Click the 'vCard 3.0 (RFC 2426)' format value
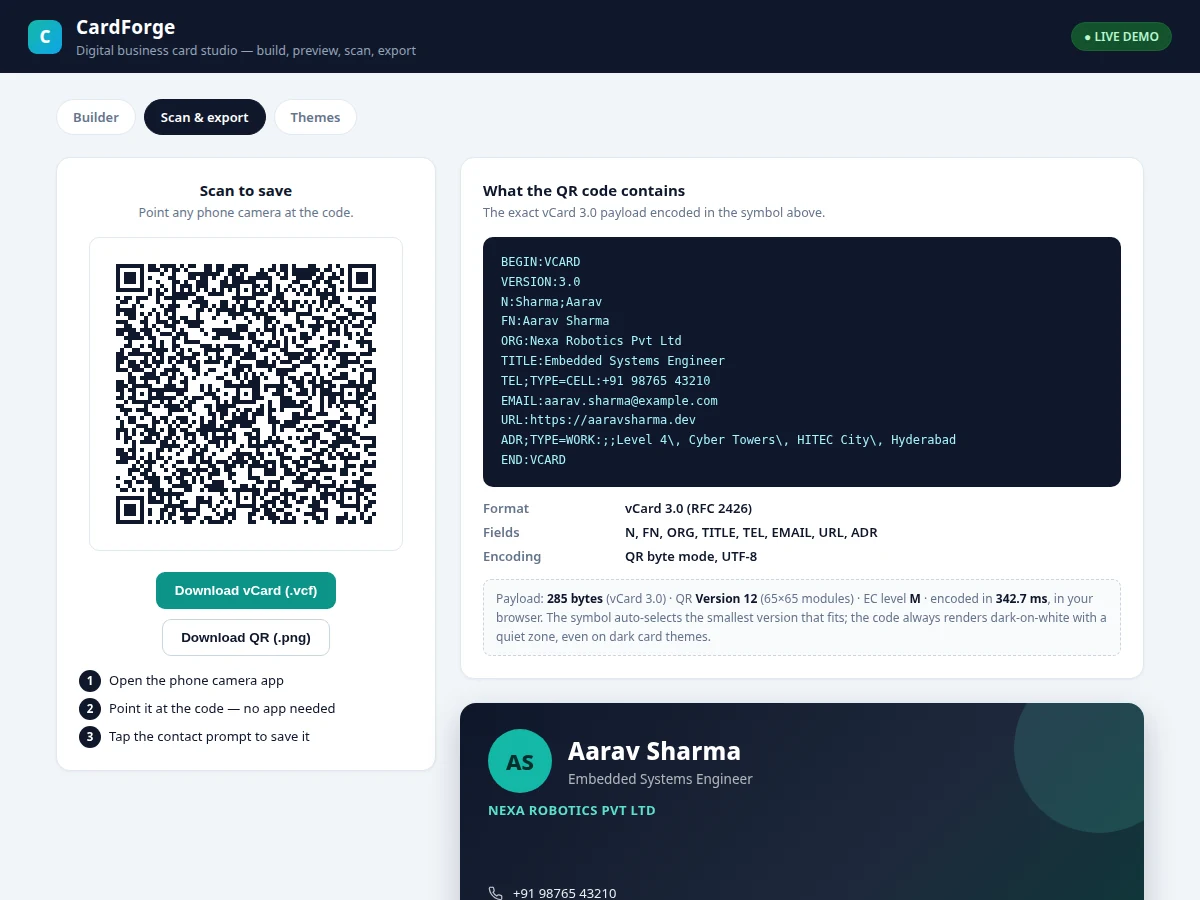 tap(689, 509)
